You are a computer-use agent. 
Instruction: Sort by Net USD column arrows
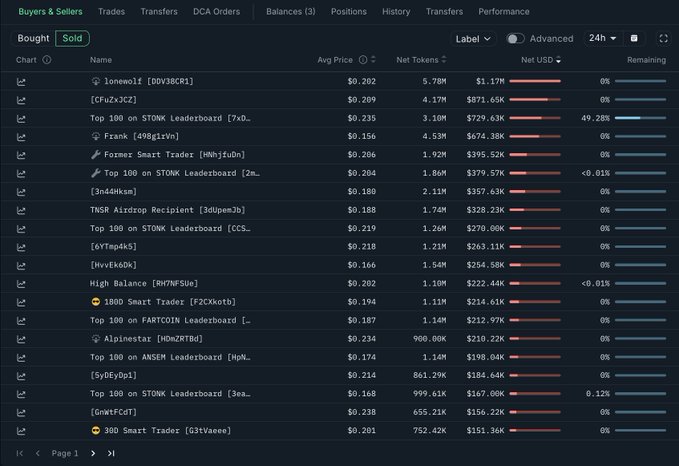click(x=558, y=60)
